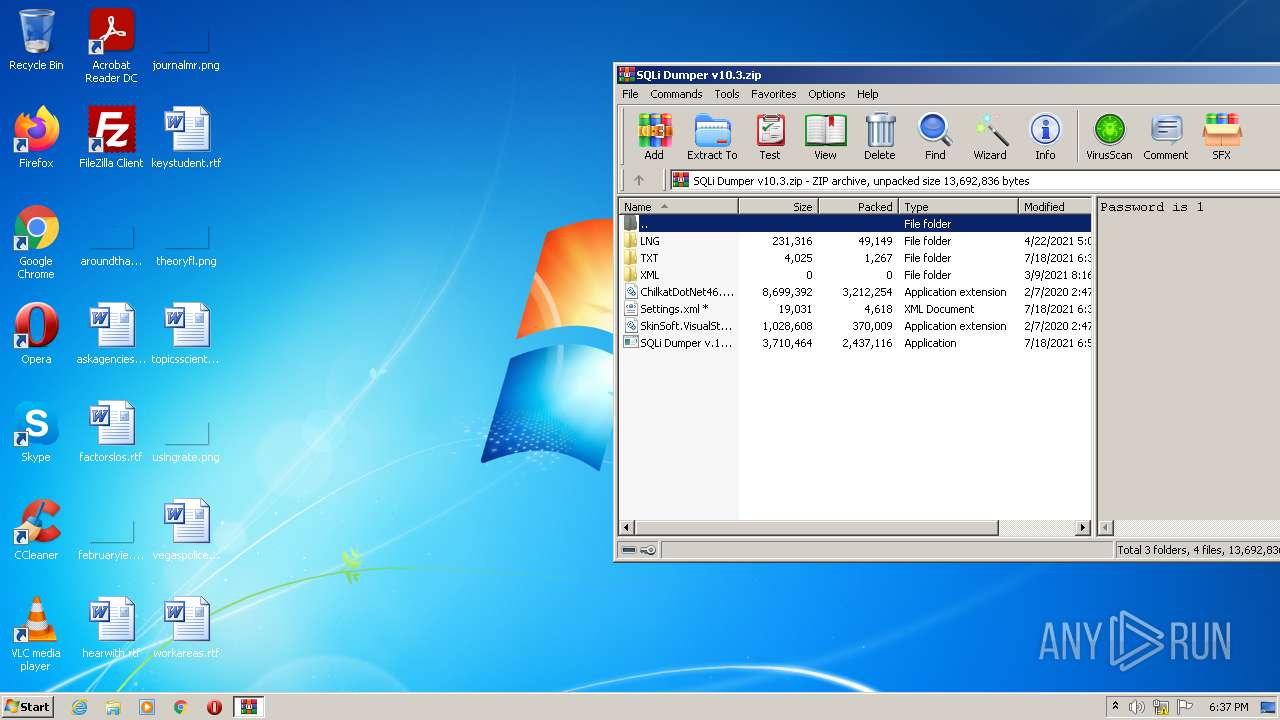Select the Settings.xml file
This screenshot has width=1280, height=720.
(x=856, y=309)
